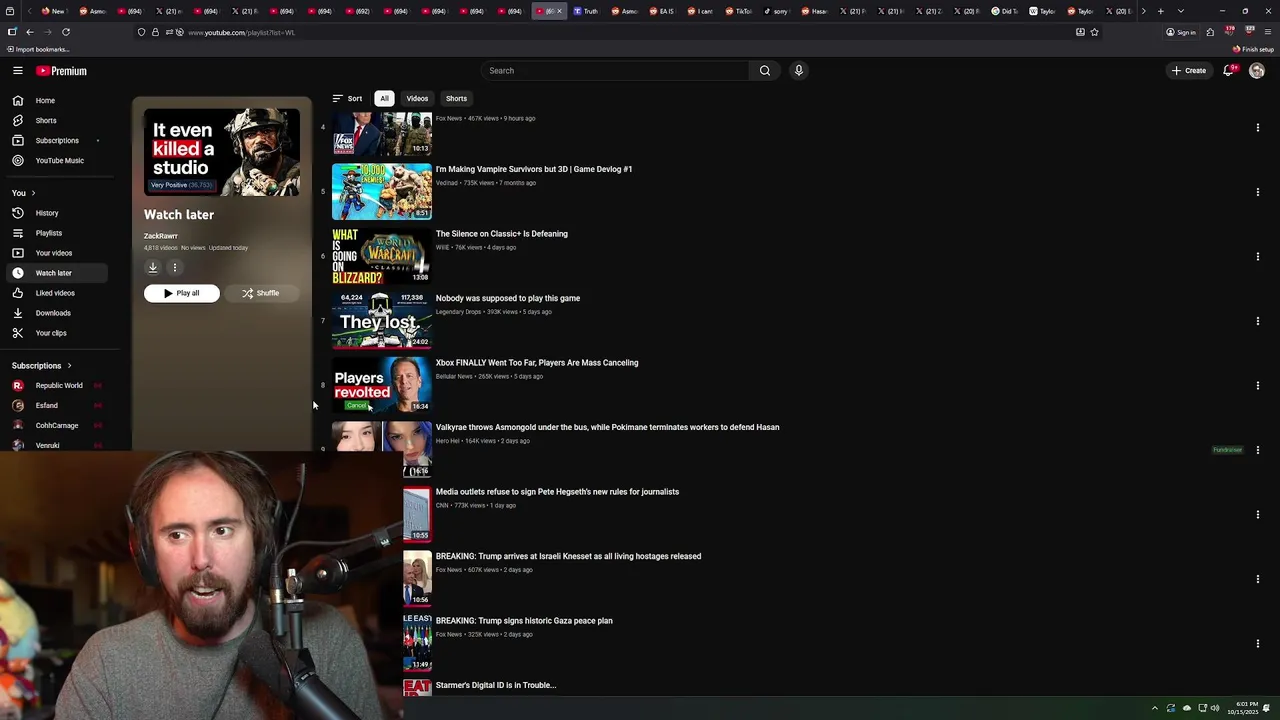Open options for Xbox FINALLY Went Too Far
The width and height of the screenshot is (1280, 720).
(1258, 385)
